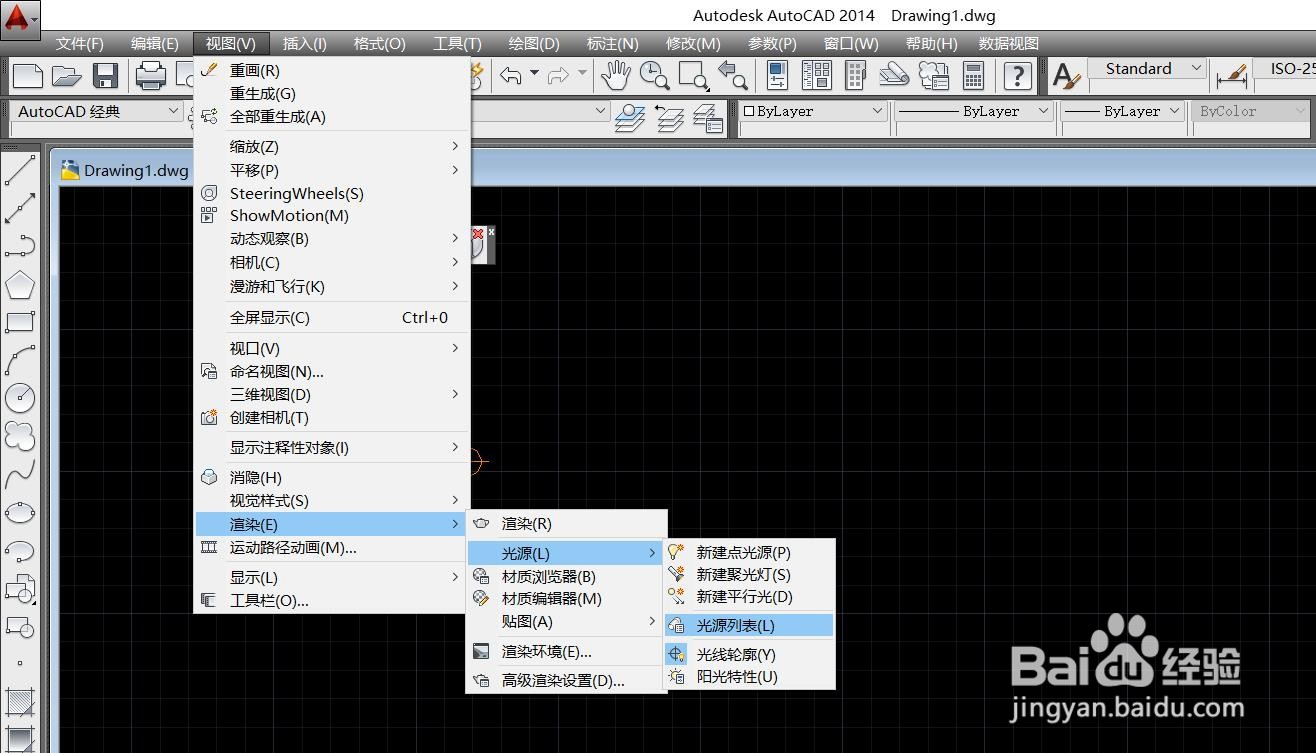This screenshot has width=1316, height=753.
Task: Click the Dimension Style icon
Action: [1233, 75]
